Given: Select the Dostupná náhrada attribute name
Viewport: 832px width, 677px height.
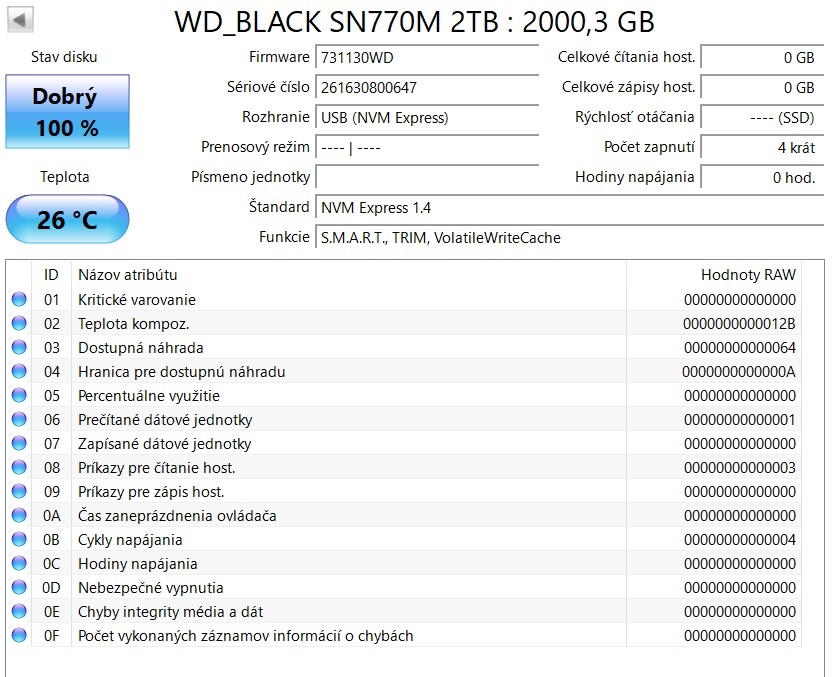Looking at the screenshot, I should coord(141,348).
